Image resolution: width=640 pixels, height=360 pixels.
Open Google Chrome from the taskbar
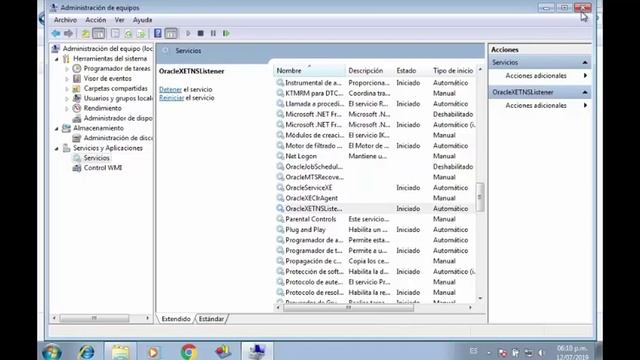(x=189, y=352)
